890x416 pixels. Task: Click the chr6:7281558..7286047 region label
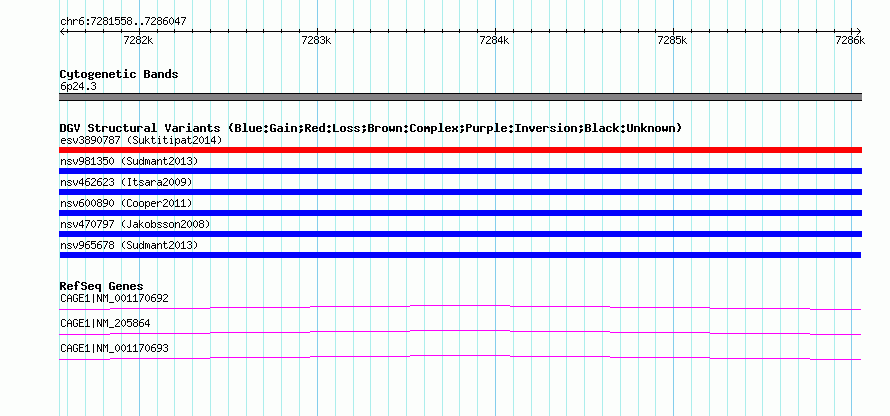[123, 22]
